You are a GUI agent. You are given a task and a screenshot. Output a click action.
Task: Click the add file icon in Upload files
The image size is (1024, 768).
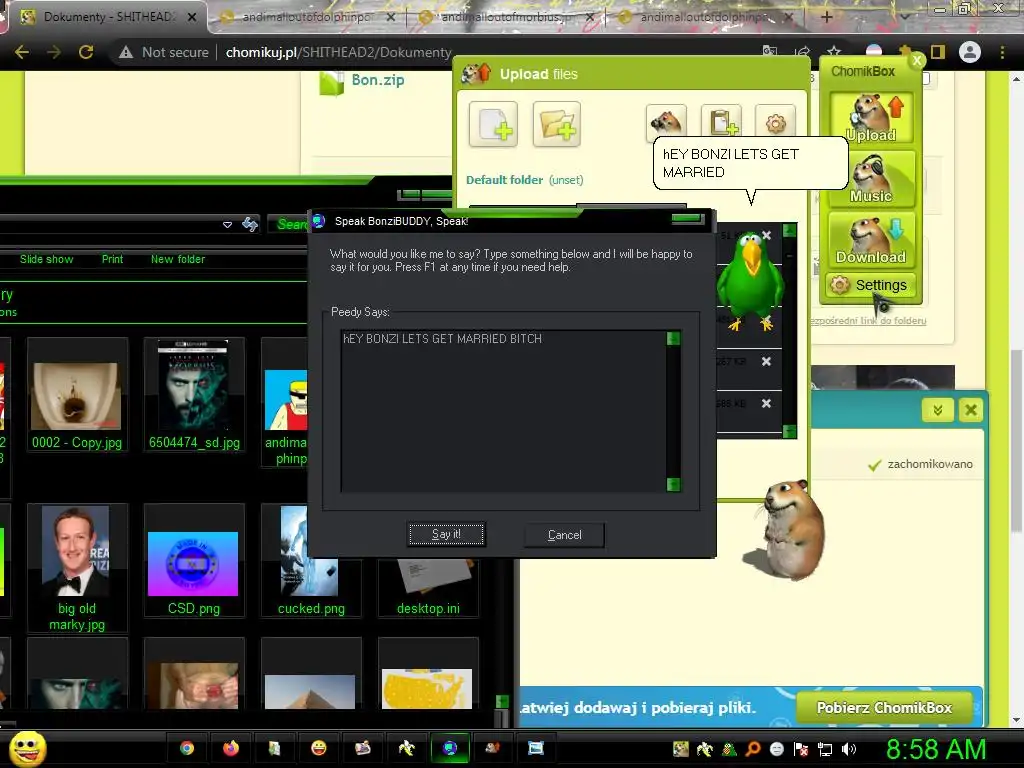tap(494, 123)
